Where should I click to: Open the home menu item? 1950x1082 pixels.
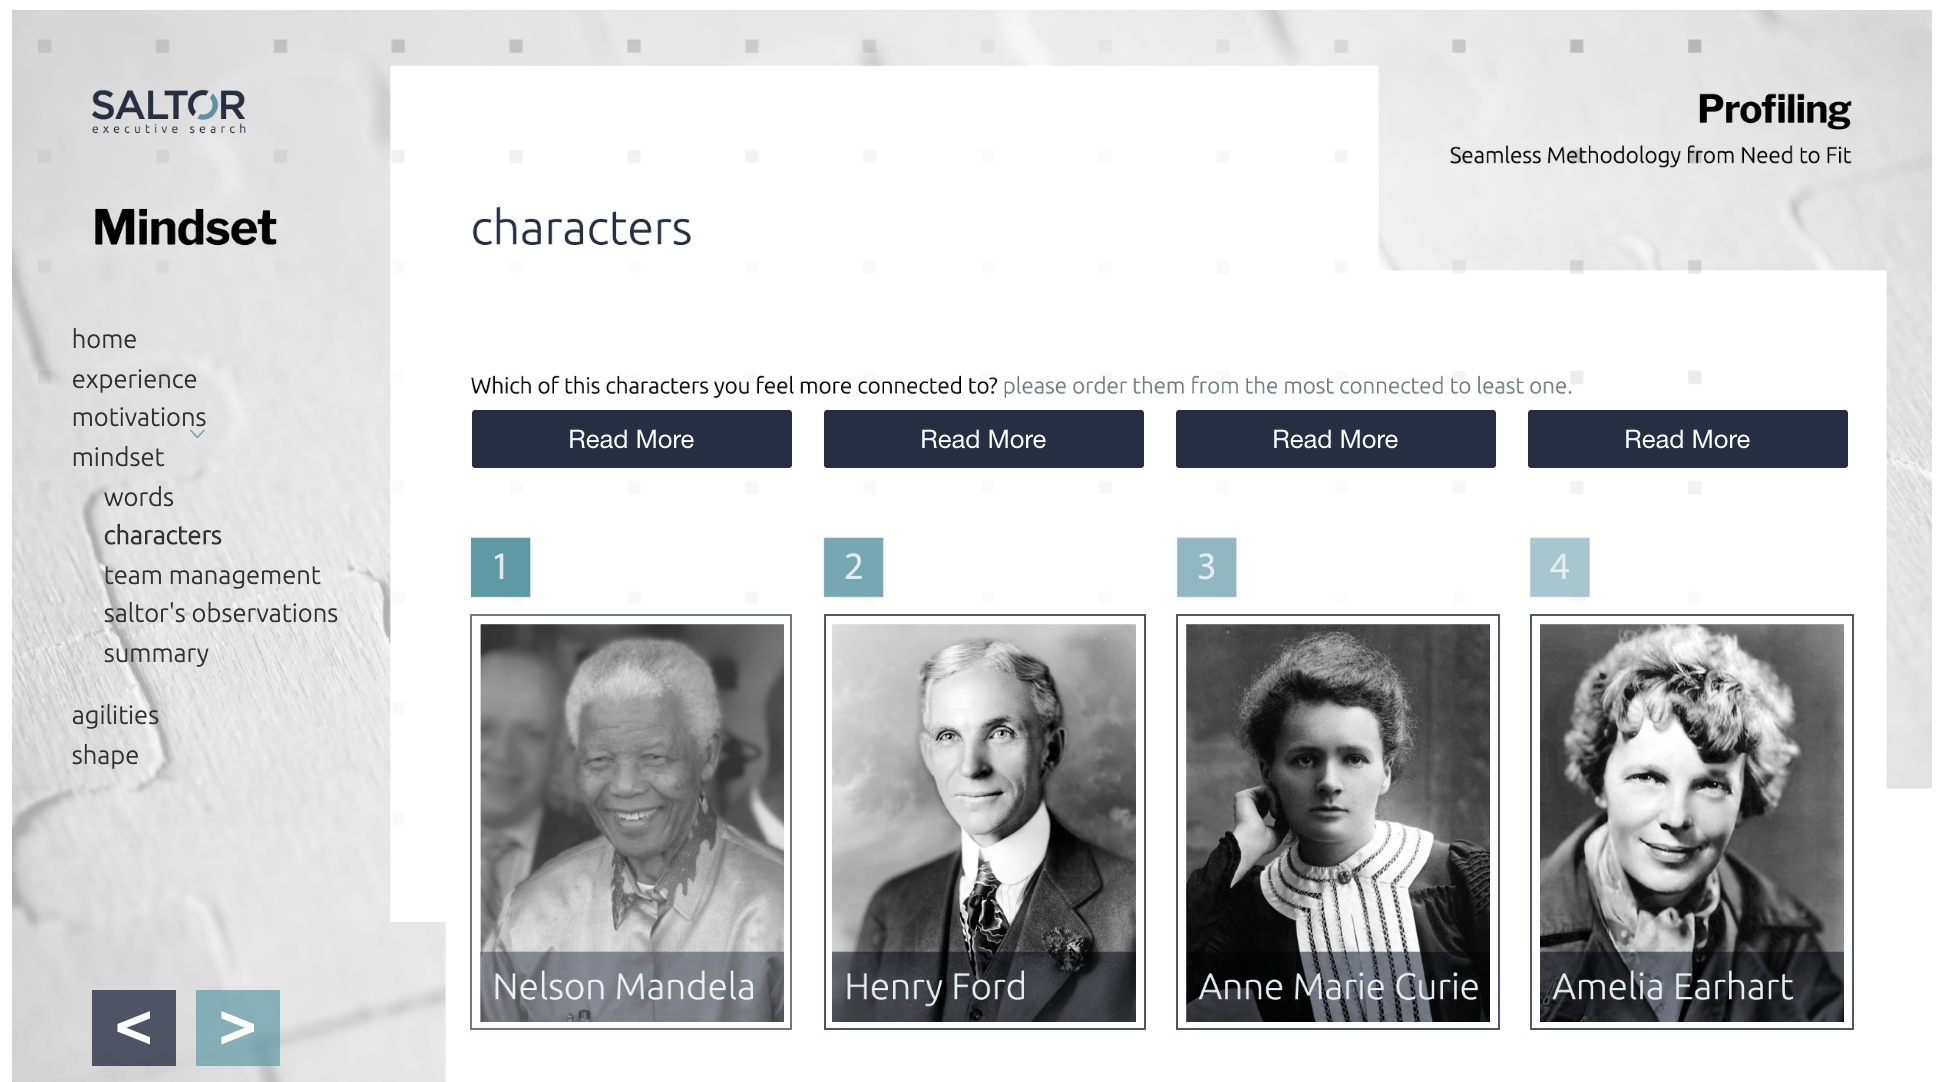point(104,339)
